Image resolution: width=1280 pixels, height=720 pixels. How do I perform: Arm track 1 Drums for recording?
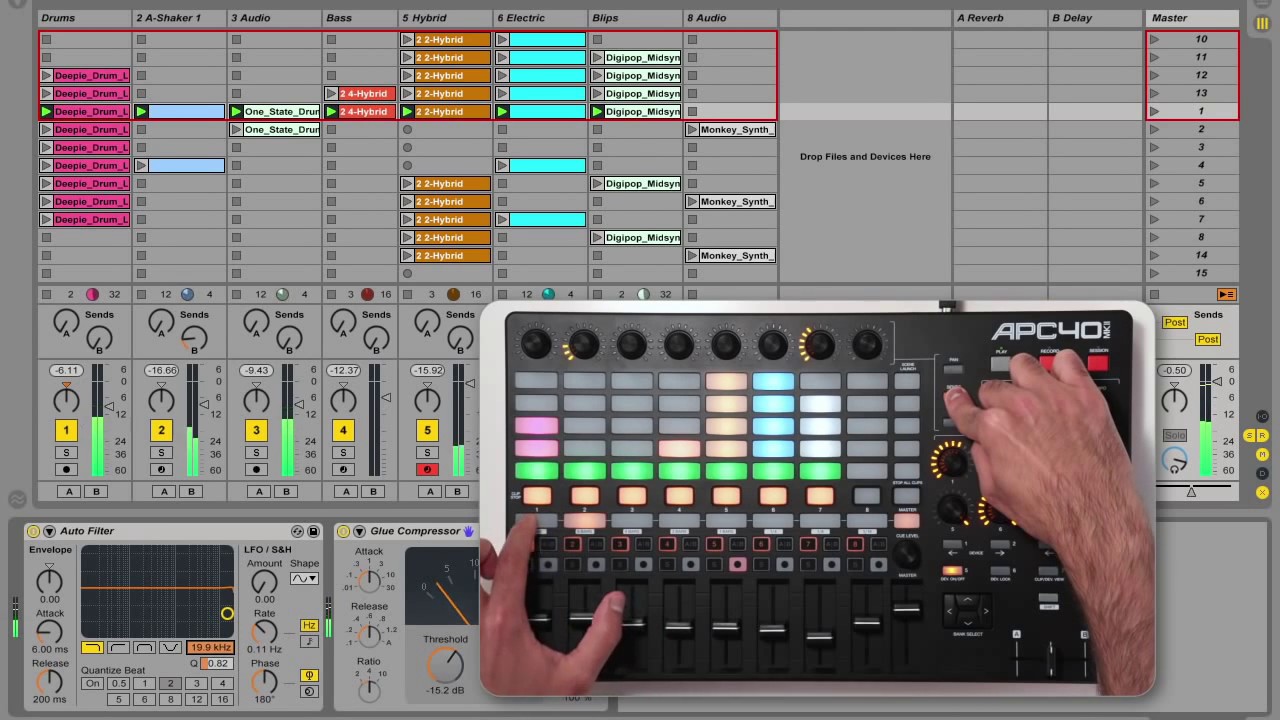66,470
